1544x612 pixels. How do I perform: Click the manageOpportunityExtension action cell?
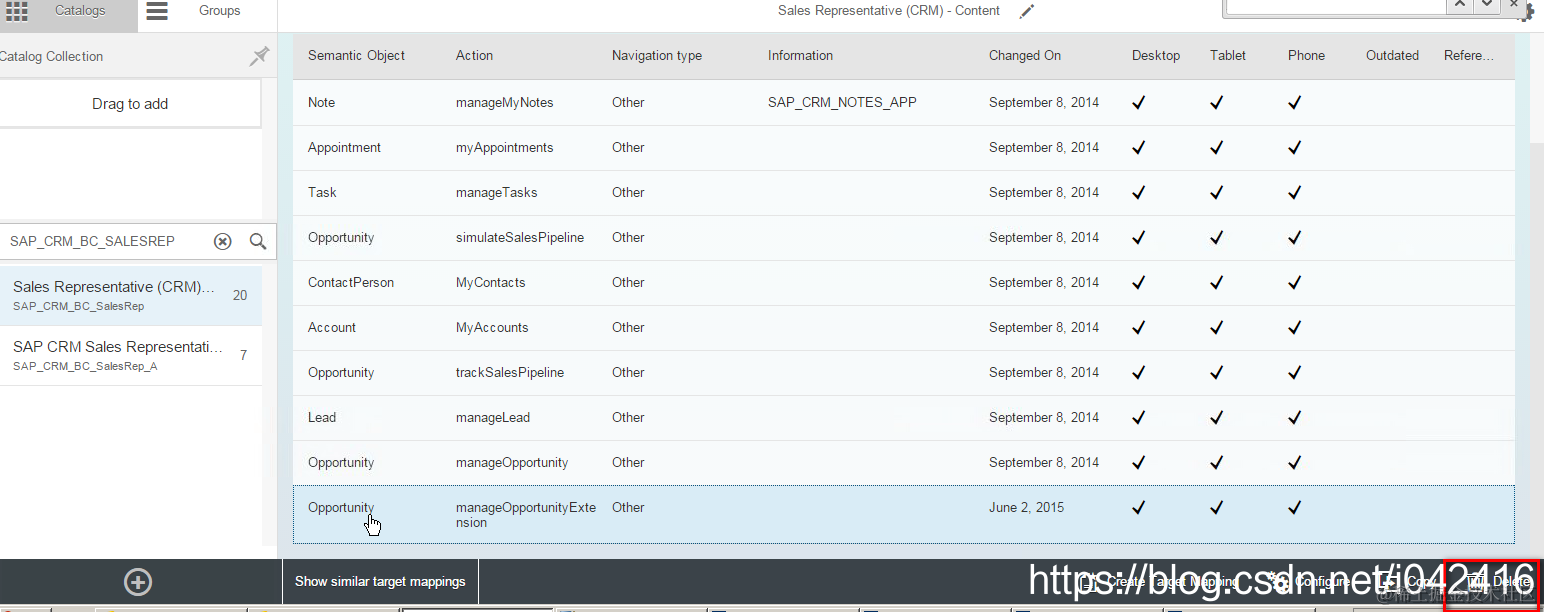pyautogui.click(x=526, y=515)
